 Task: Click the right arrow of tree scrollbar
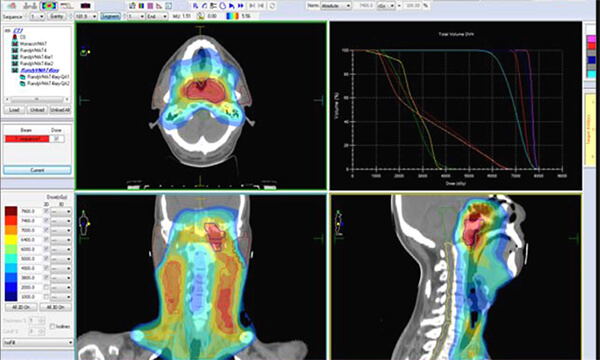[x=67, y=99]
